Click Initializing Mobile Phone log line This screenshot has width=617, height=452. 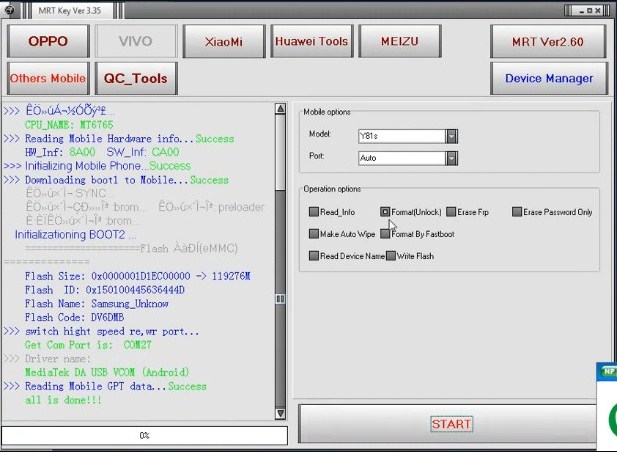point(98,166)
